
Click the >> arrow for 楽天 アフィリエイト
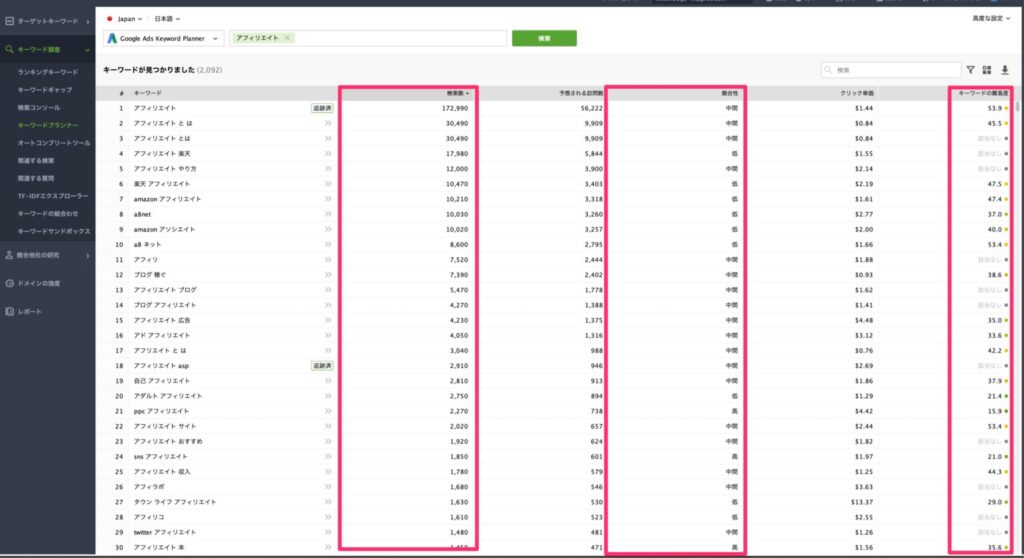click(x=328, y=184)
